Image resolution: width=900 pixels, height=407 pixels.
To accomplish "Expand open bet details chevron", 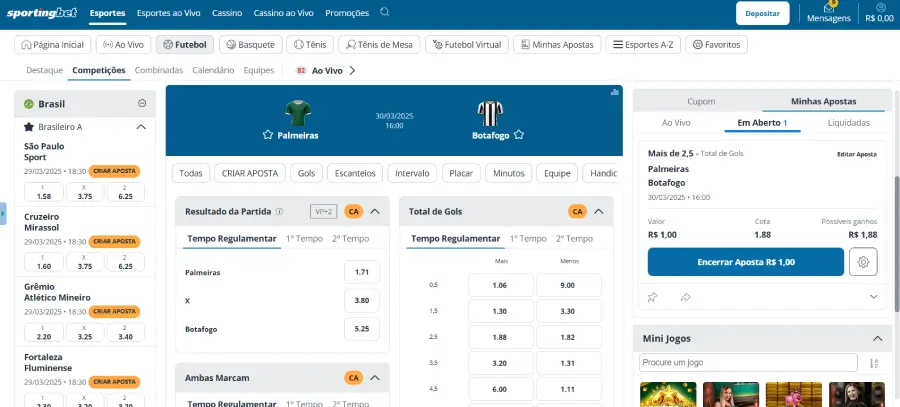I will (x=874, y=297).
